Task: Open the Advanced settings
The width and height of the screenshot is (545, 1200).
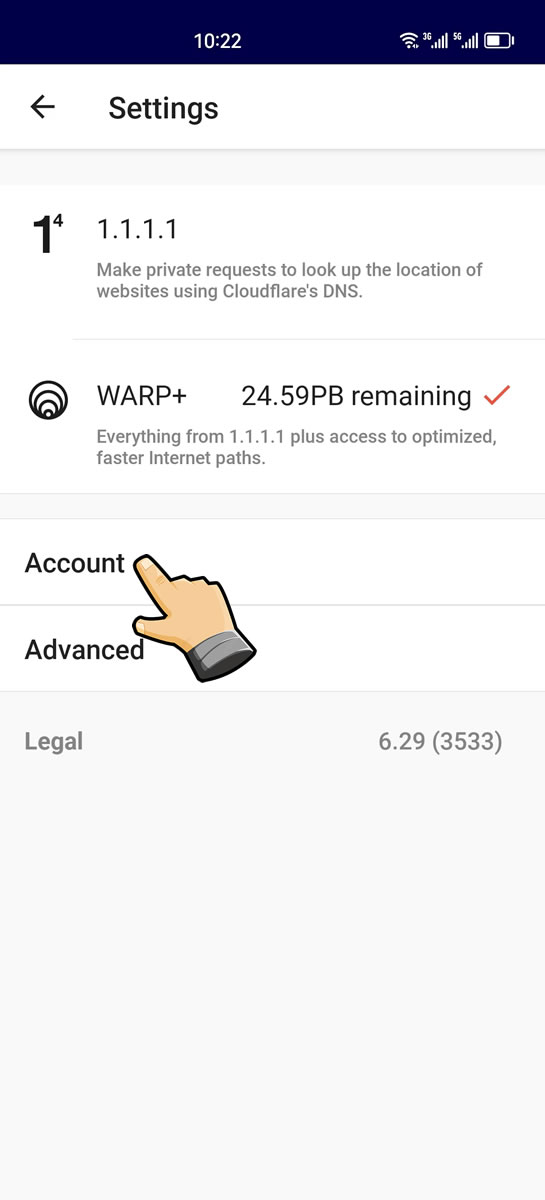Action: click(x=272, y=649)
